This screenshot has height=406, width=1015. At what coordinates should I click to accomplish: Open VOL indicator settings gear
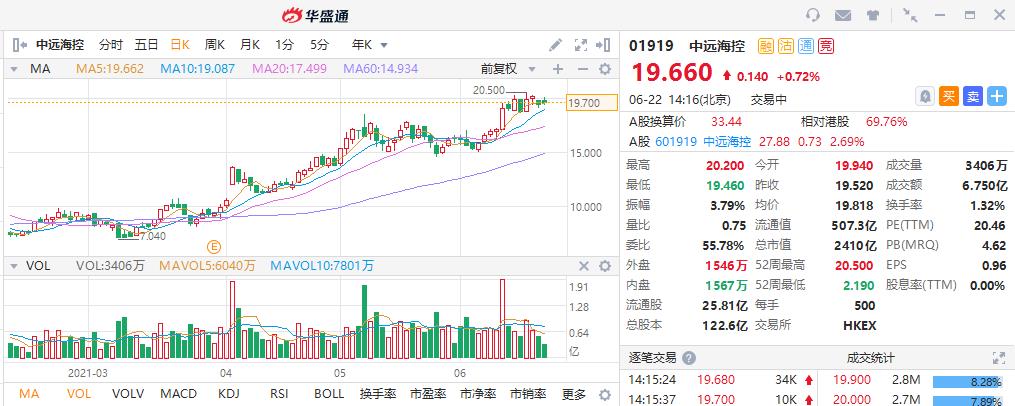pyautogui.click(x=605, y=265)
